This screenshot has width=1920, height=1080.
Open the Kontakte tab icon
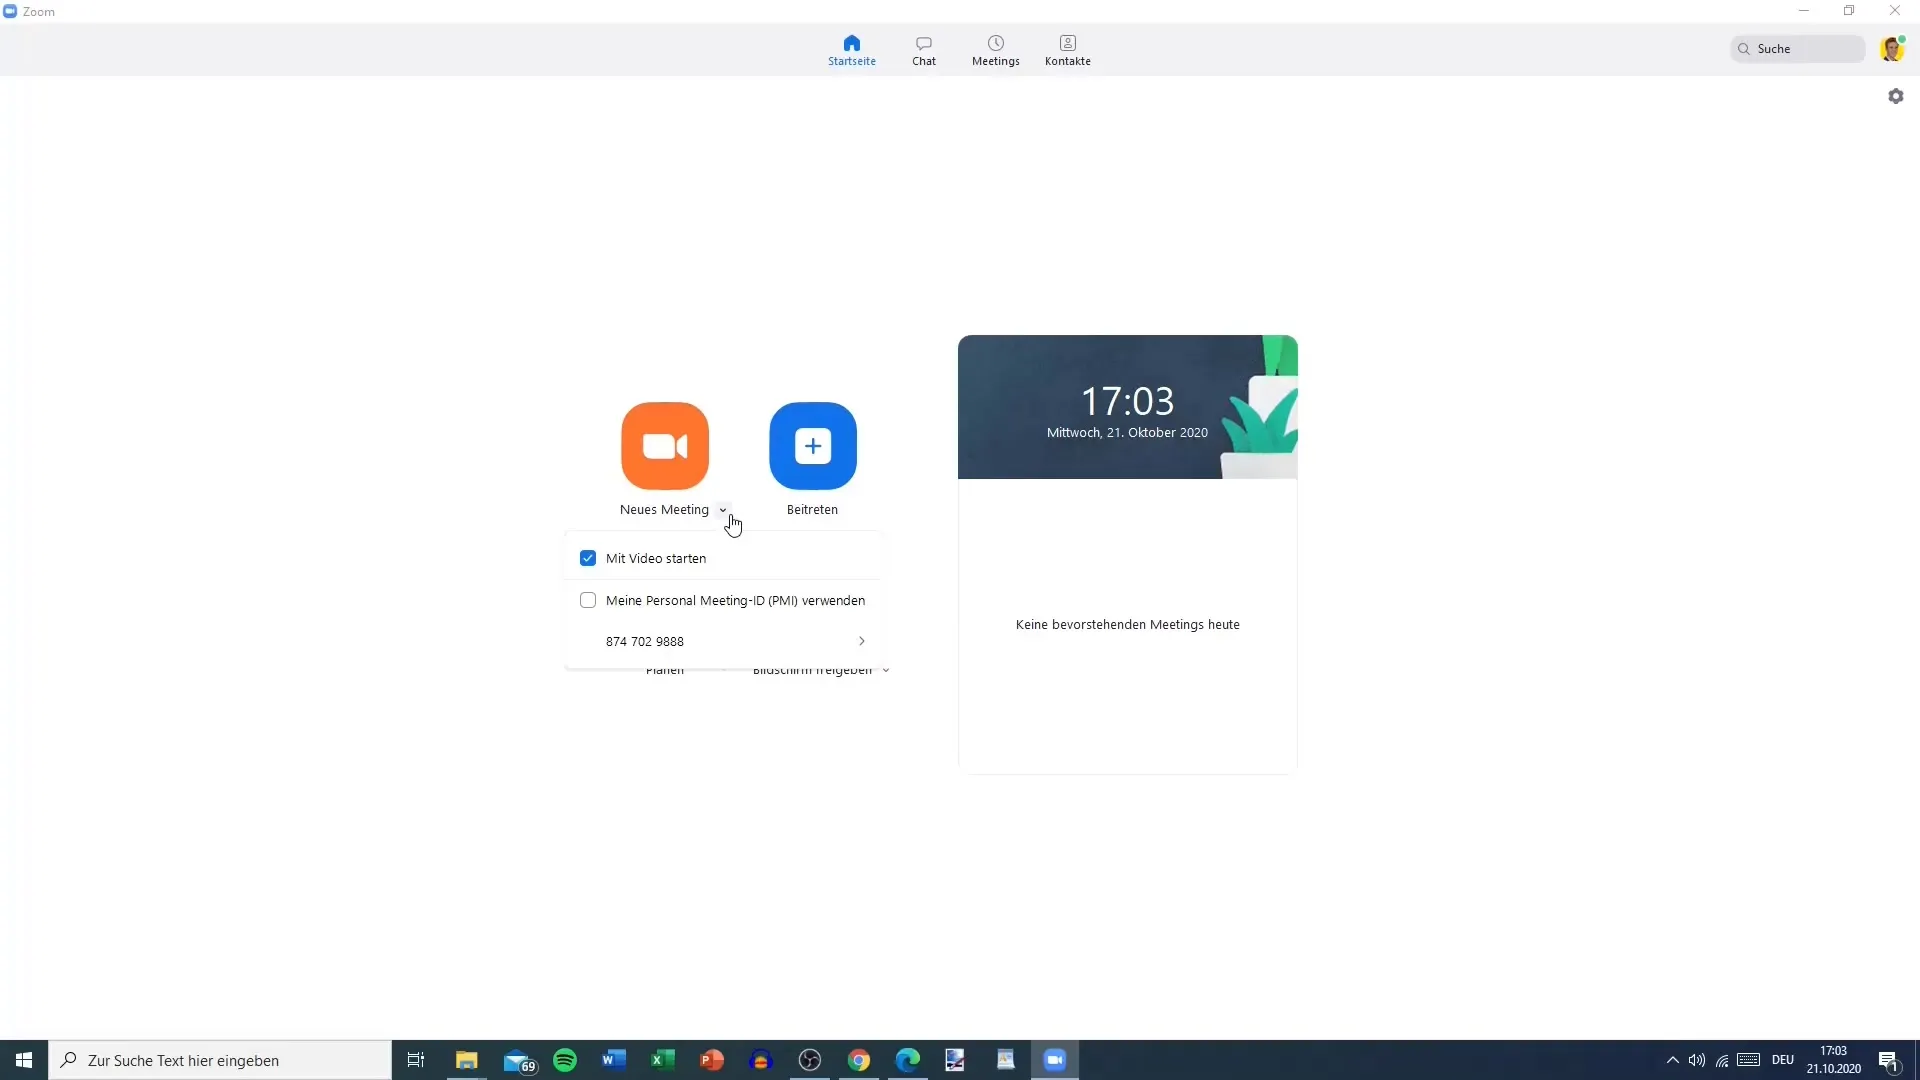[x=1068, y=44]
